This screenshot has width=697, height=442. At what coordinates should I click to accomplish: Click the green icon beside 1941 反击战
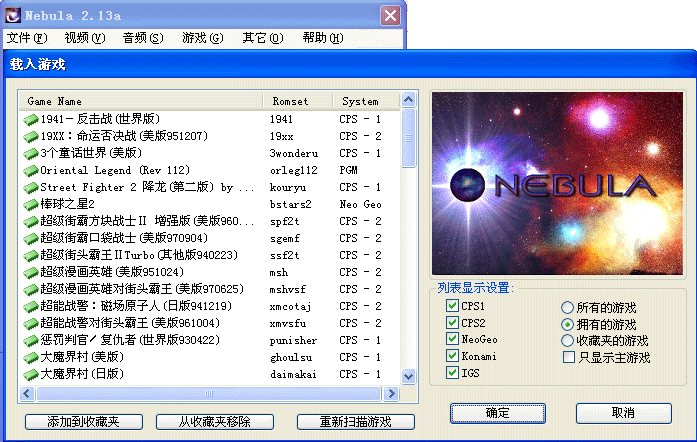click(x=31, y=119)
